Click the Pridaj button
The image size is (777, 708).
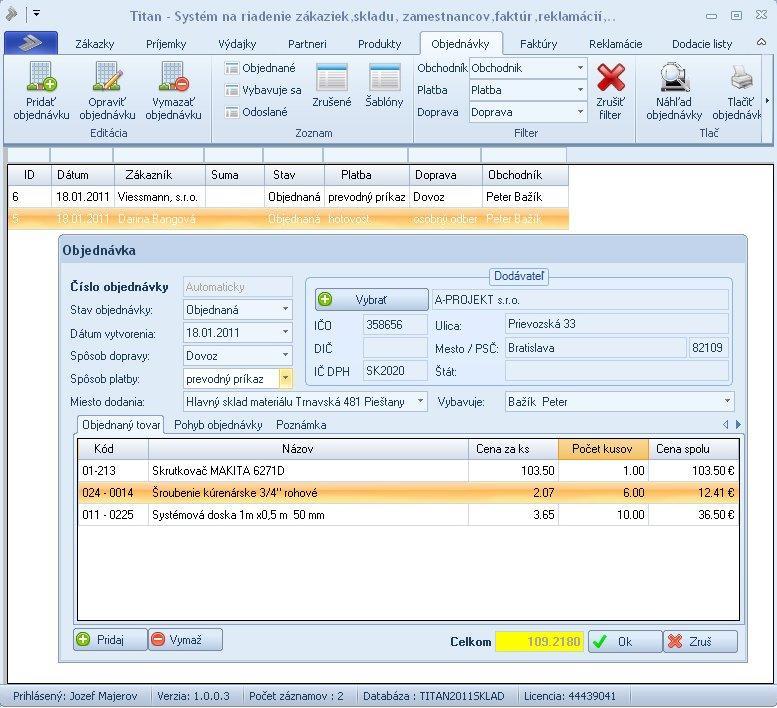[110, 640]
